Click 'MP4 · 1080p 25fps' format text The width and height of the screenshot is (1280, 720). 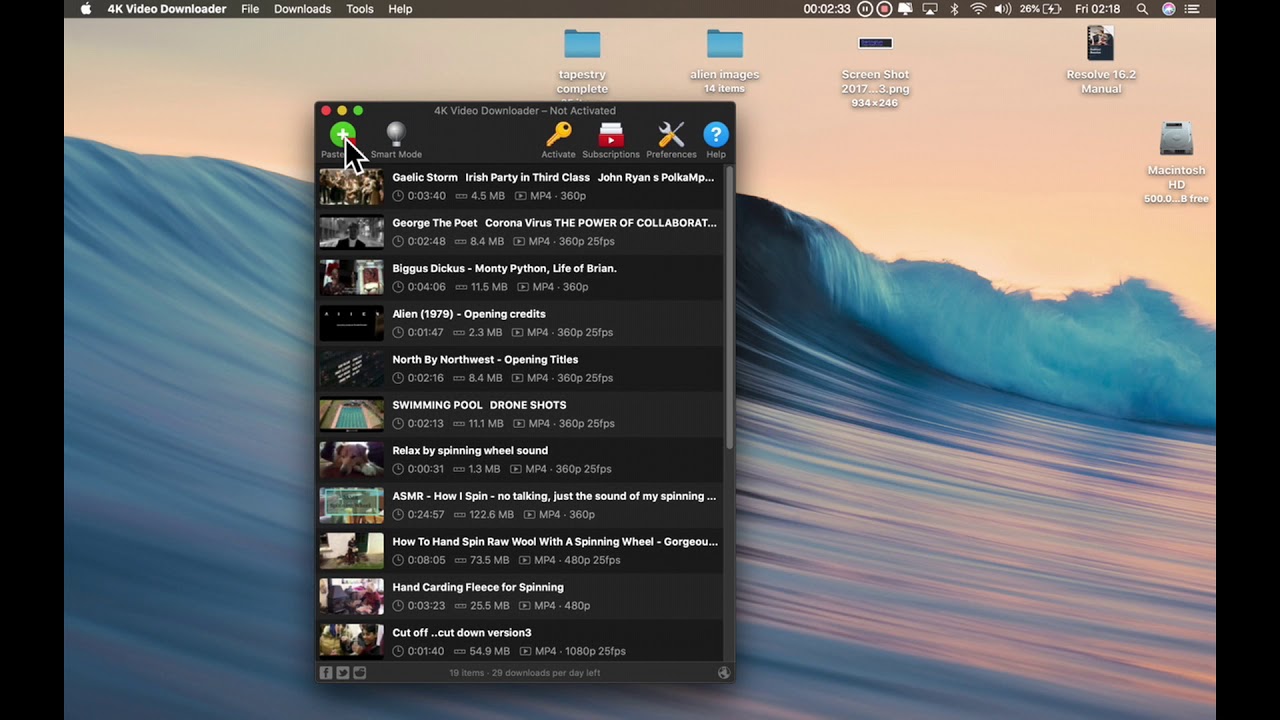[580, 651]
